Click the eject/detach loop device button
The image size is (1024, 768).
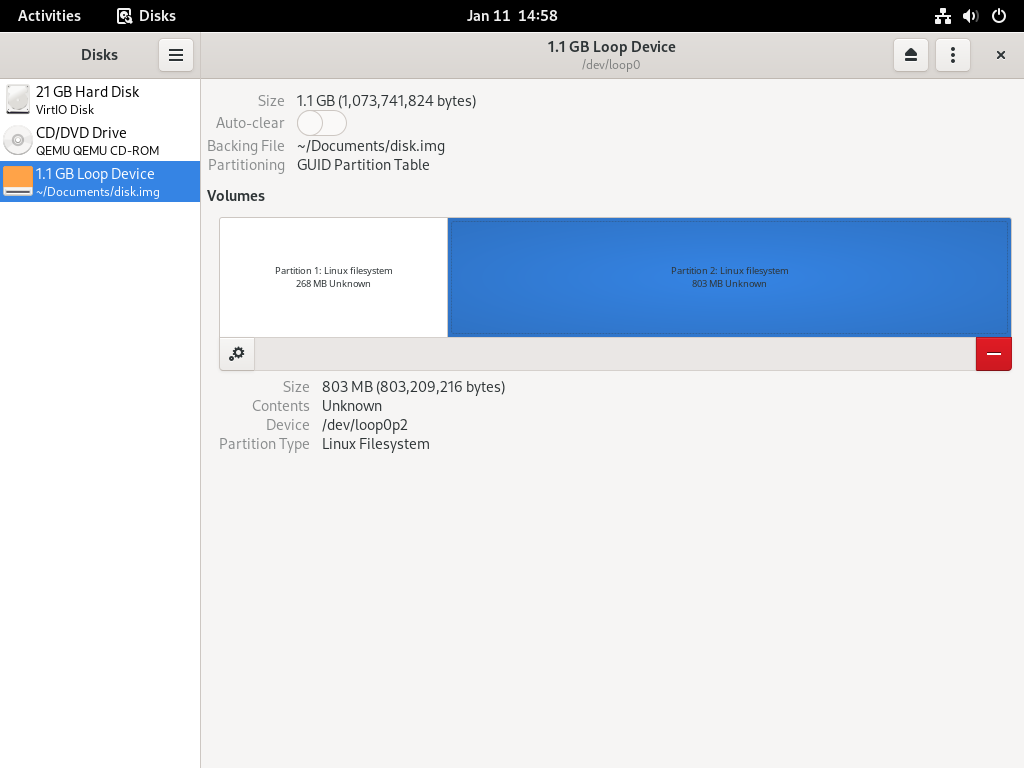click(x=910, y=55)
